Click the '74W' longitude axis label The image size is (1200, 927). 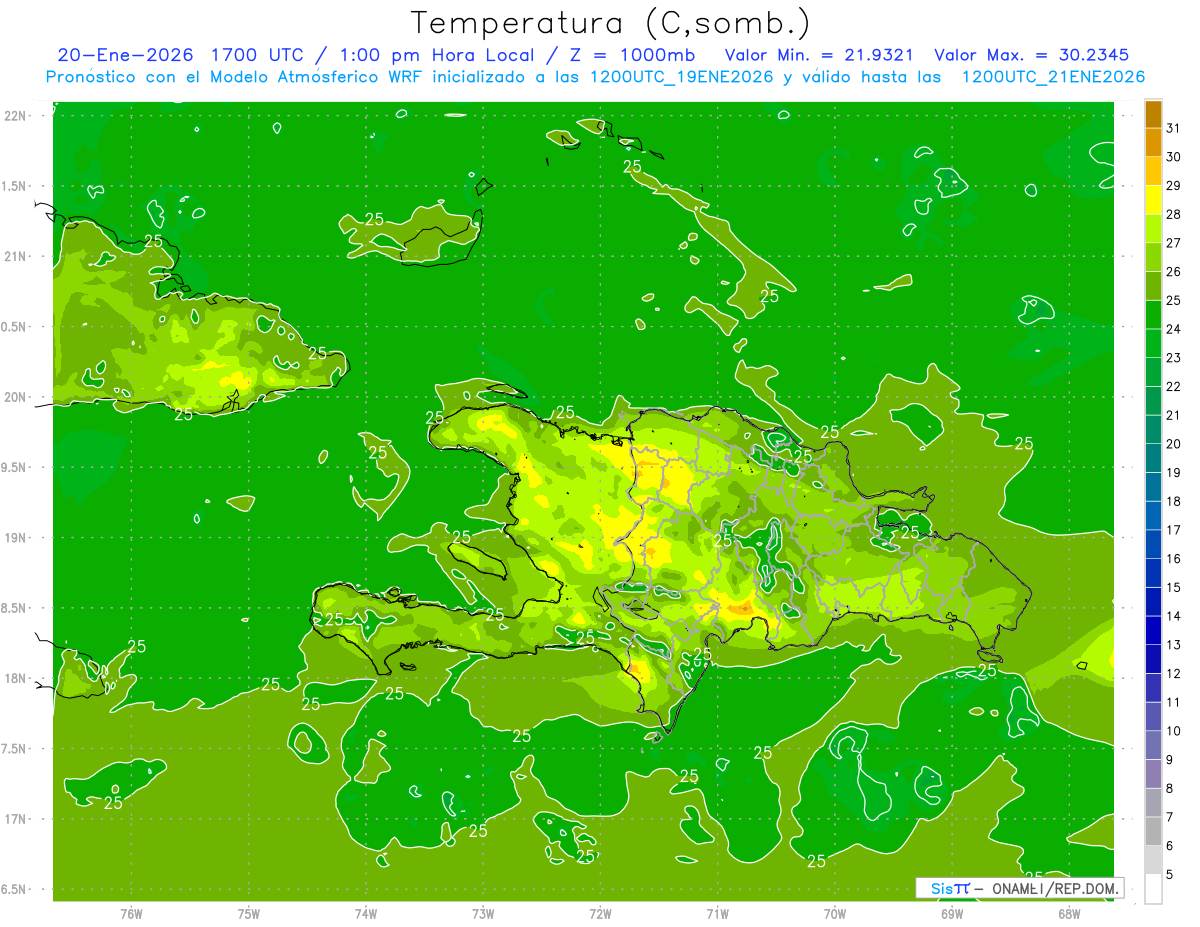click(x=366, y=914)
